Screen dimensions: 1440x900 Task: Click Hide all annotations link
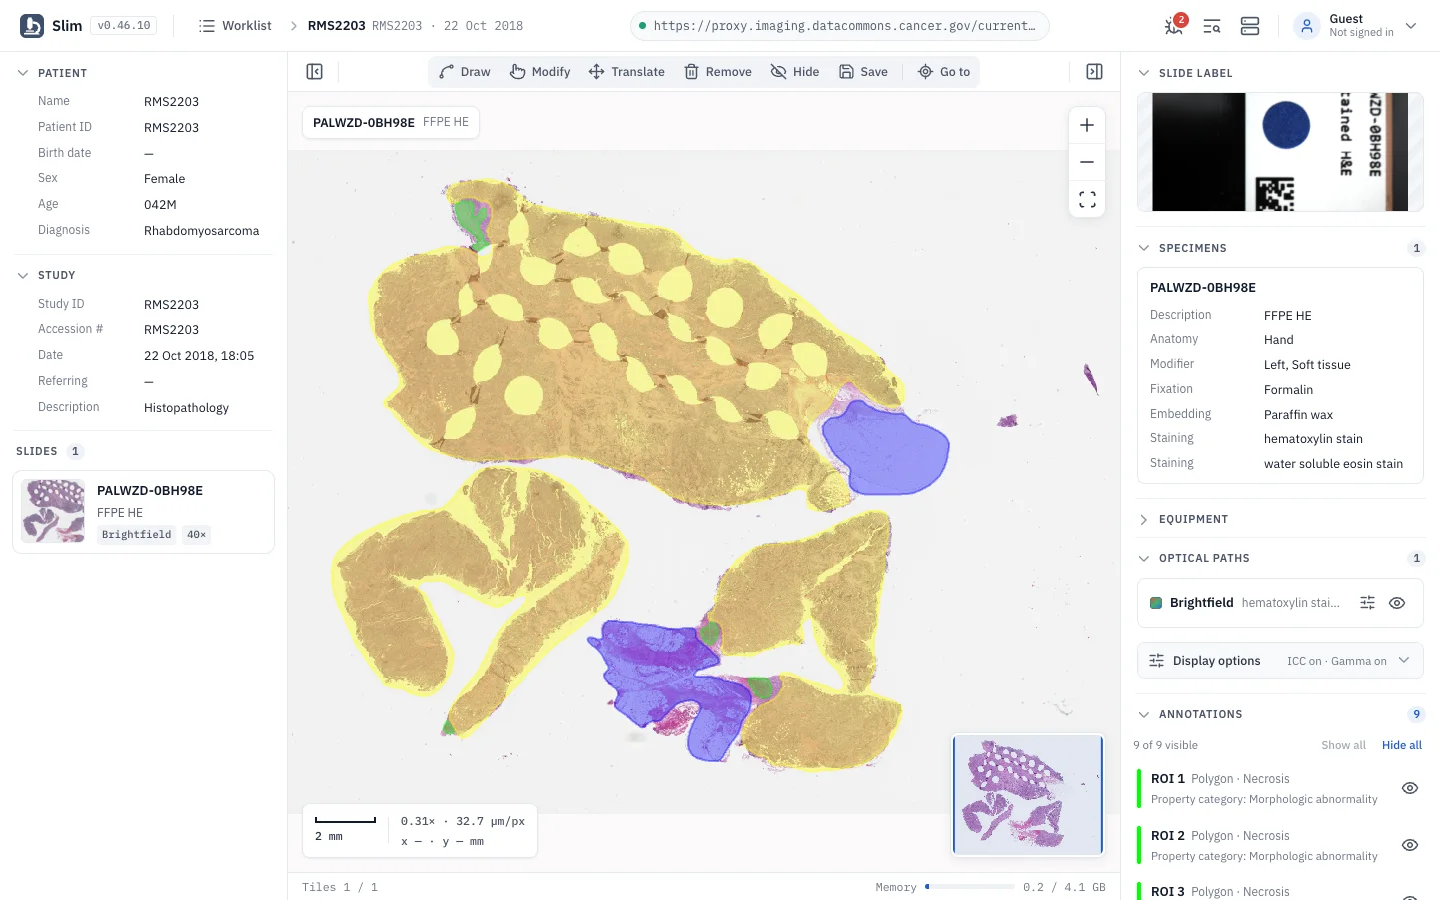[x=1402, y=745]
